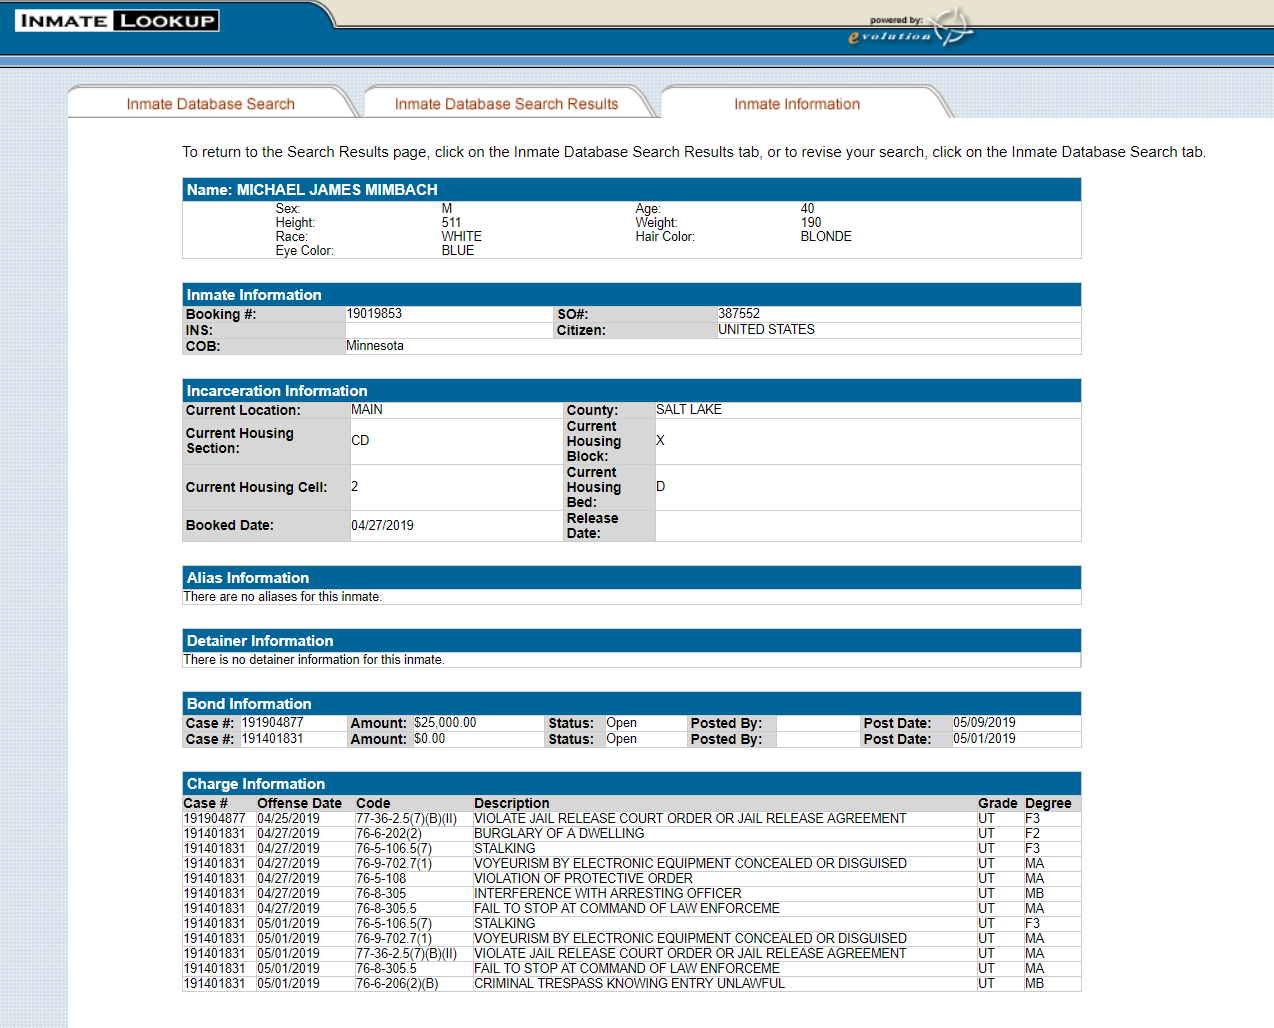Click the Offense Date column header
The height and width of the screenshot is (1028, 1274).
299,803
